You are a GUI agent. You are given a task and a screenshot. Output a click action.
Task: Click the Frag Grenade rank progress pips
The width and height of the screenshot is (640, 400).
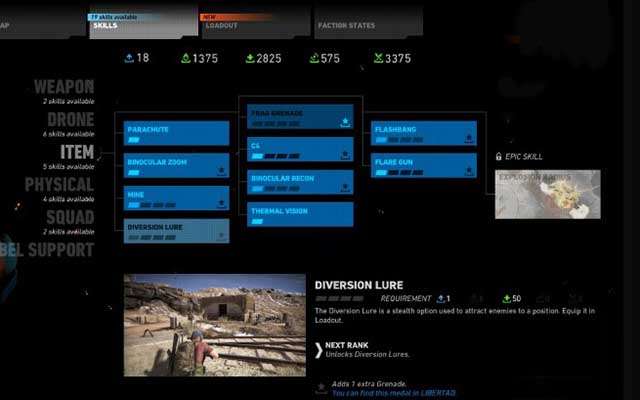276,123
